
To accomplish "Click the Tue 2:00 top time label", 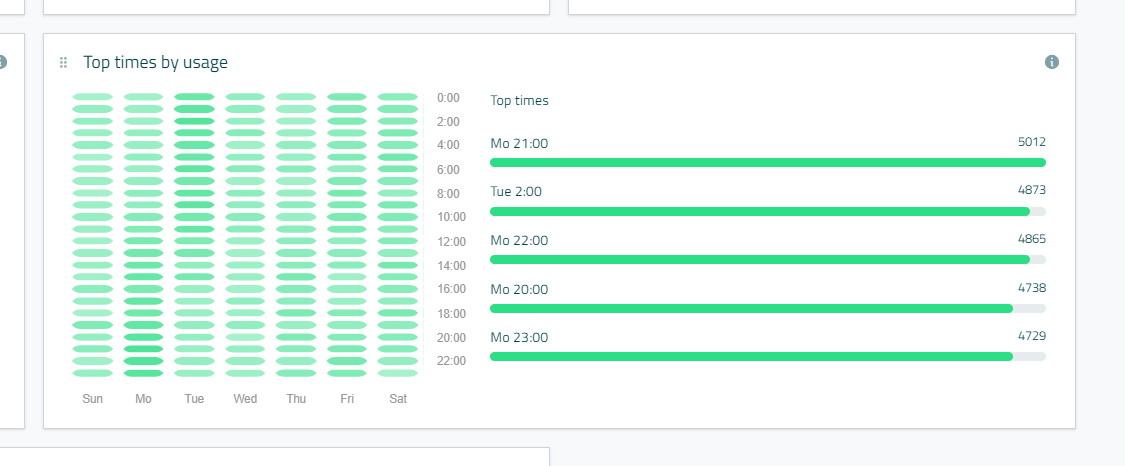I will pyautogui.click(x=516, y=191).
